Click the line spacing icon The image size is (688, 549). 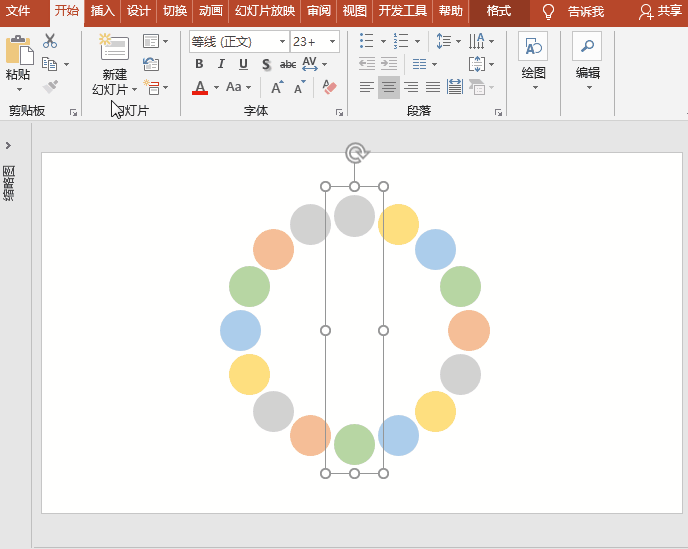coord(444,41)
